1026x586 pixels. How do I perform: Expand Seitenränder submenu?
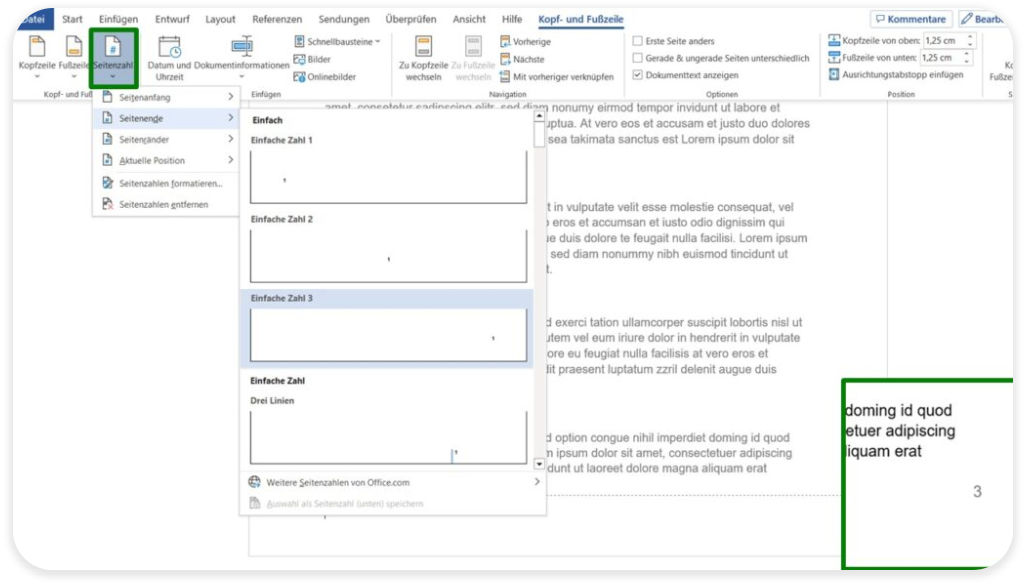coord(166,139)
